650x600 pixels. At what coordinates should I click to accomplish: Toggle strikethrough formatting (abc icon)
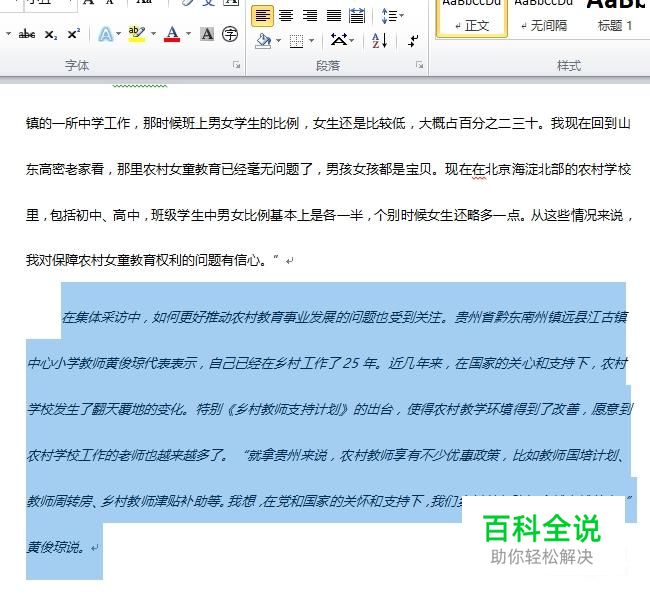point(27,34)
